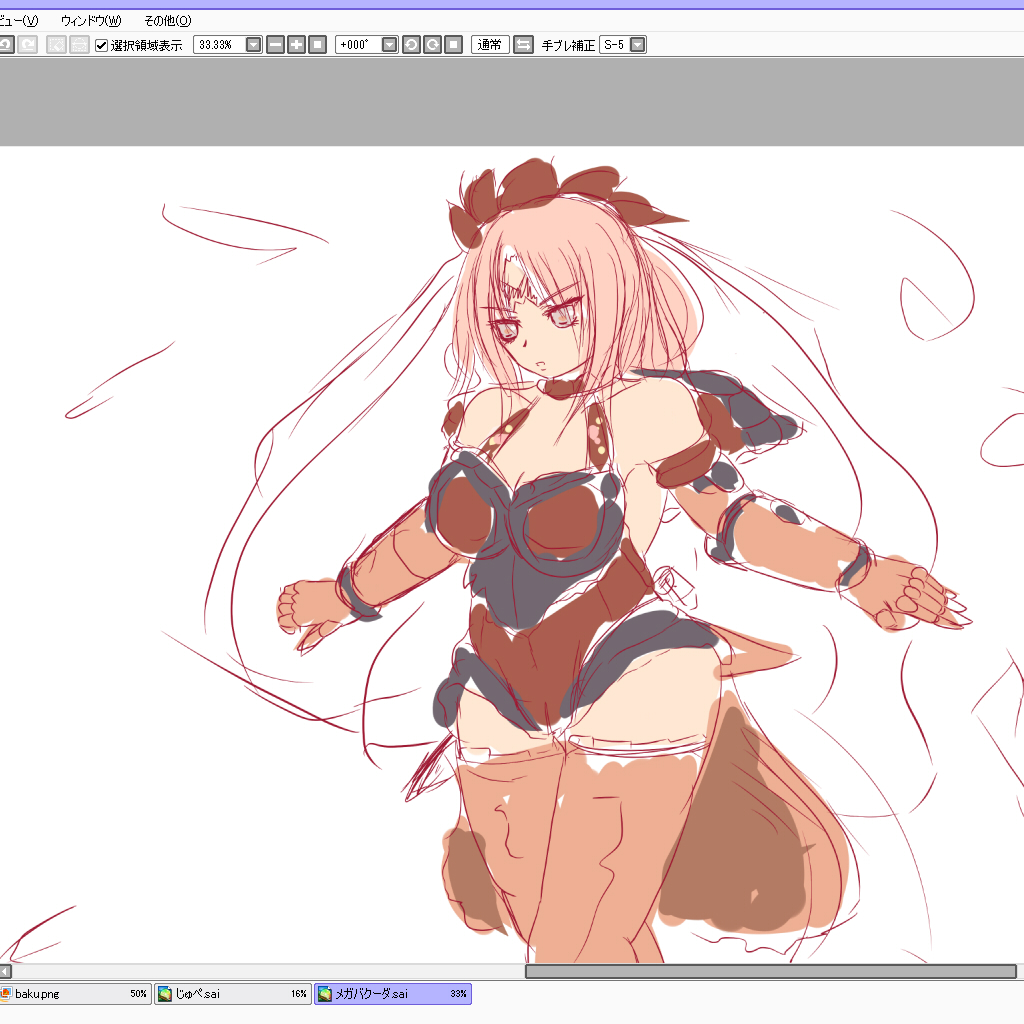
Task: Open the S-5 stabilizer dropdown
Action: tap(638, 45)
